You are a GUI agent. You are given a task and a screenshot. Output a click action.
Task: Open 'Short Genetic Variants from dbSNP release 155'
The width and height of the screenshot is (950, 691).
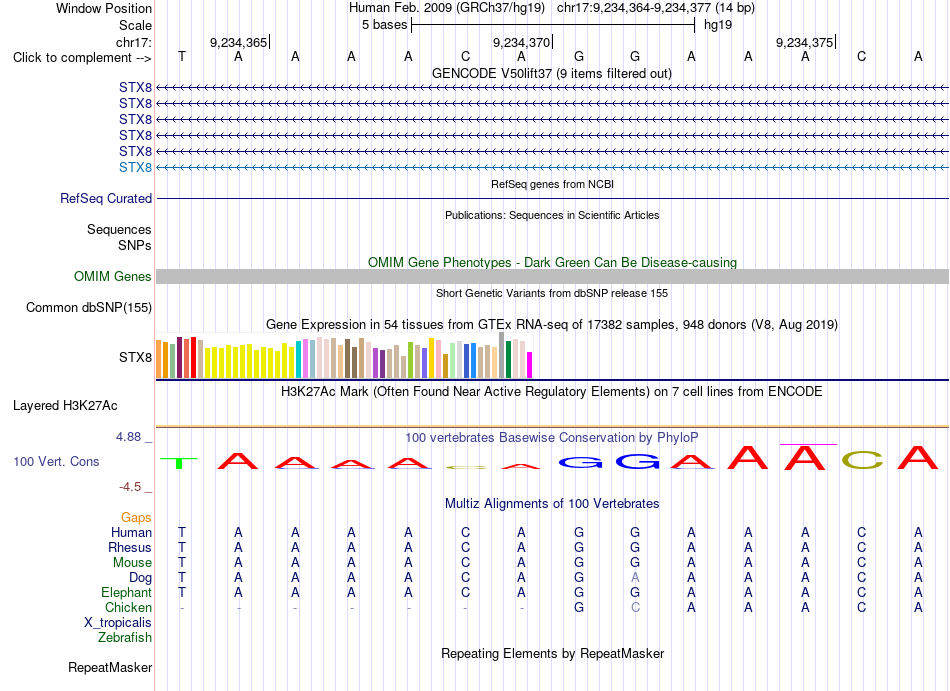(552, 293)
